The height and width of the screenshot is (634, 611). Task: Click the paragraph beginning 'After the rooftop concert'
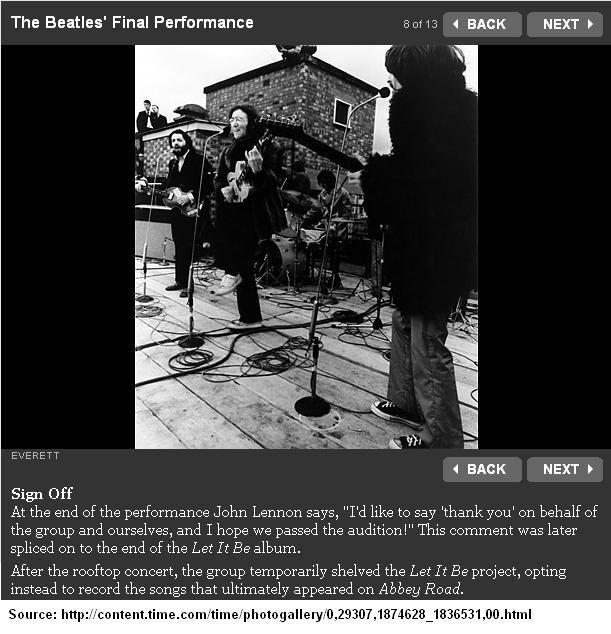(x=289, y=580)
